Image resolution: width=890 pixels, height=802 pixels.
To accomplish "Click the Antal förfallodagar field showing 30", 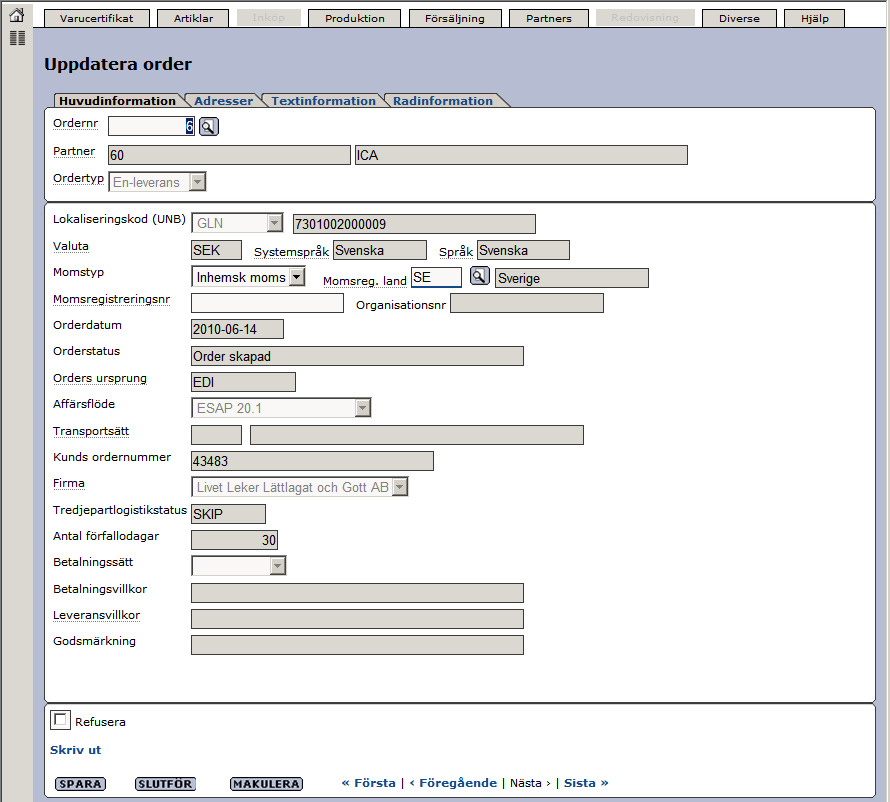I will point(234,540).
